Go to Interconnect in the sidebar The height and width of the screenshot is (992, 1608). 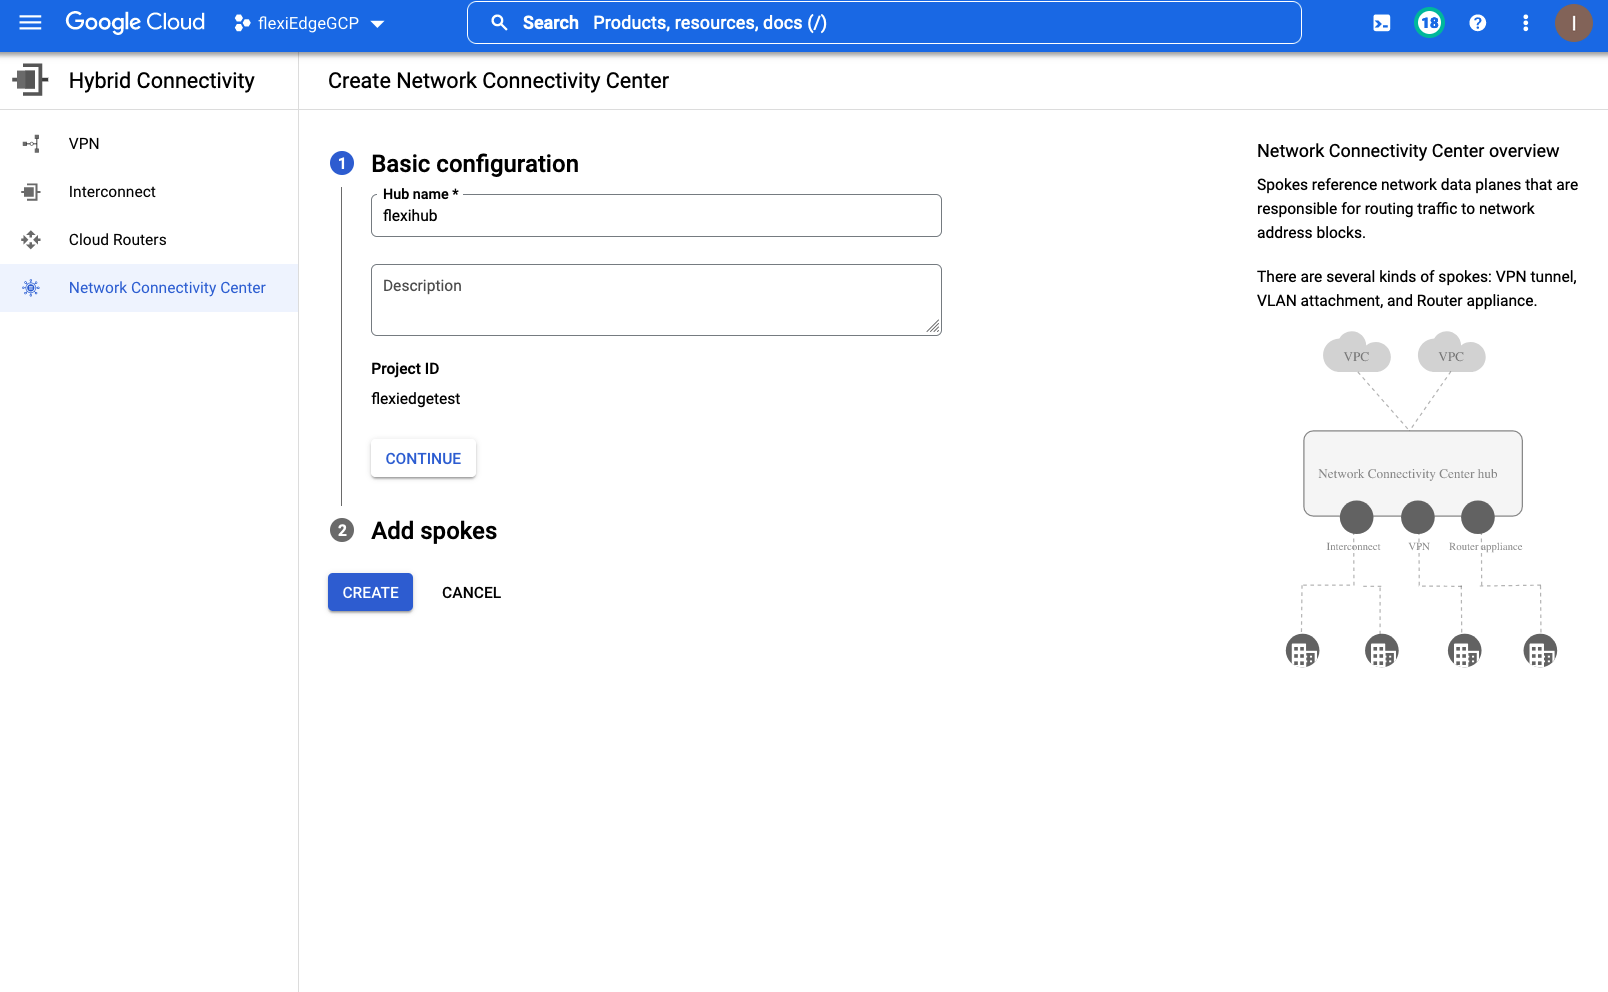click(149, 192)
